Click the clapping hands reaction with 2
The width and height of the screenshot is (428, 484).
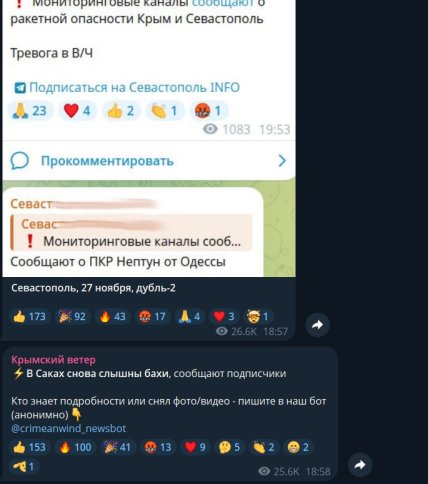pos(264,447)
